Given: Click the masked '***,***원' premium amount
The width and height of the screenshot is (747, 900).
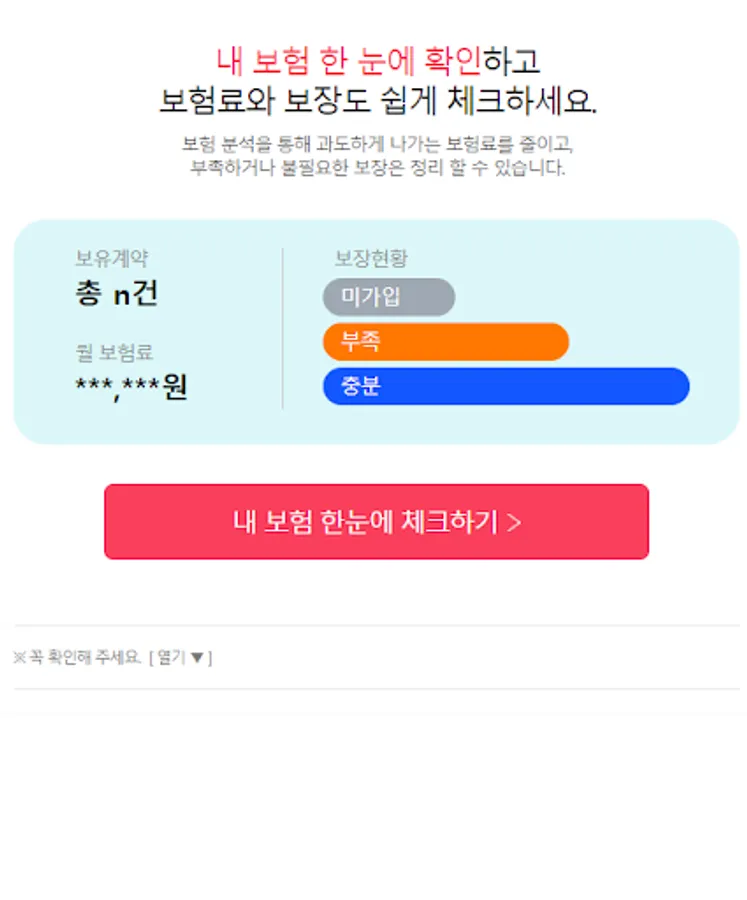Looking at the screenshot, I should click(131, 387).
